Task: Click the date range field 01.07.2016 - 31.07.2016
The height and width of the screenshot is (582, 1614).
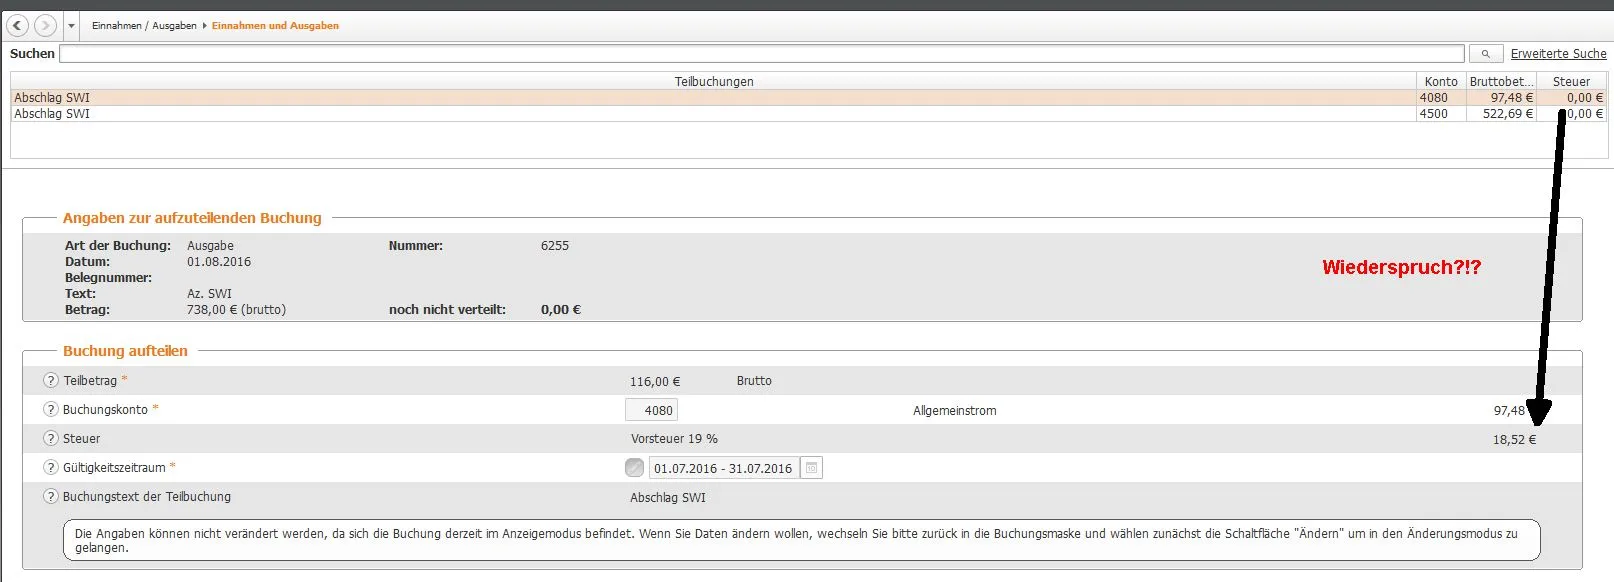Action: pyautogui.click(x=723, y=468)
